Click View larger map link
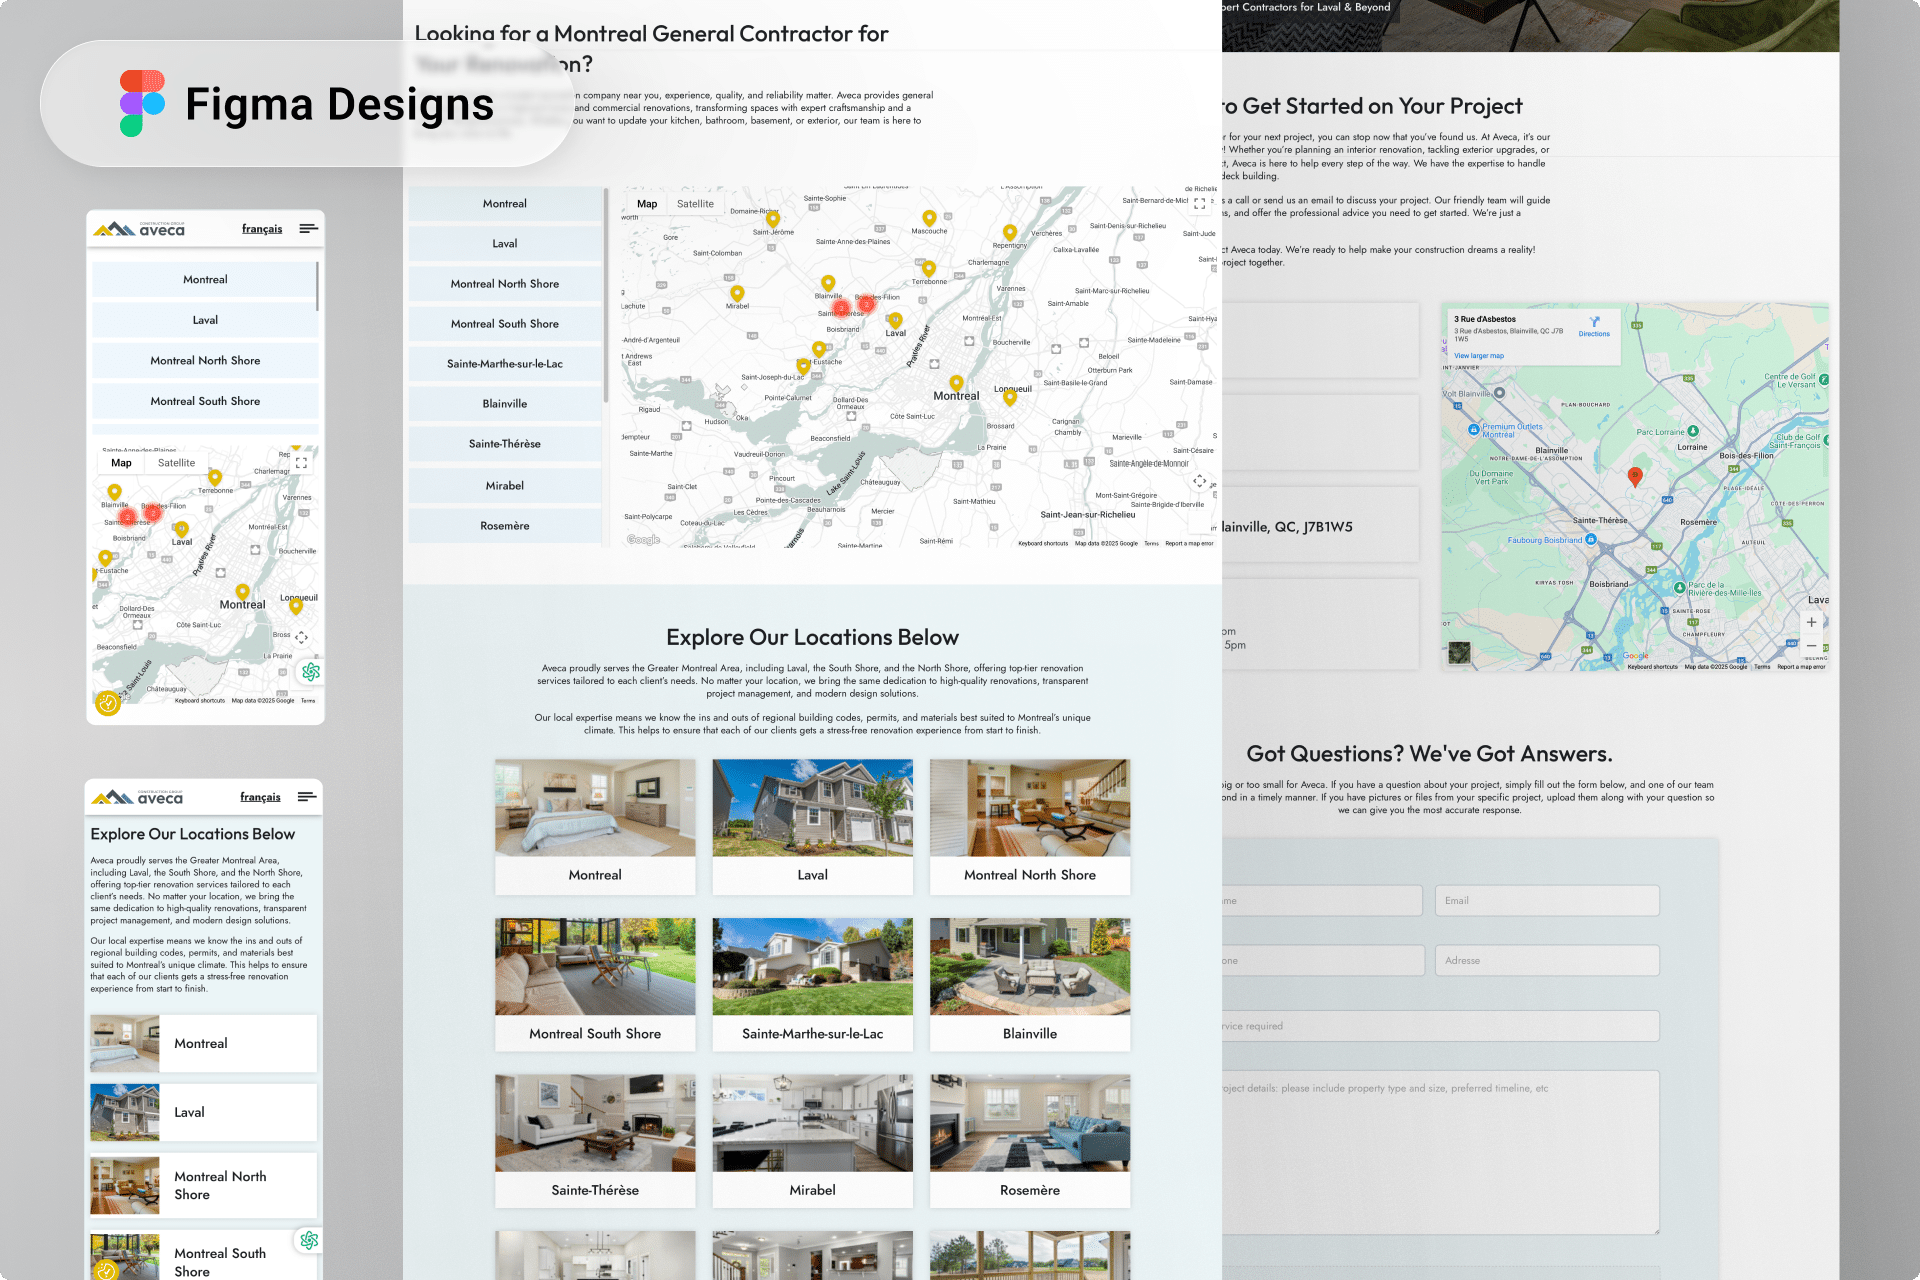Viewport: 1920px width, 1280px height. coord(1478,356)
